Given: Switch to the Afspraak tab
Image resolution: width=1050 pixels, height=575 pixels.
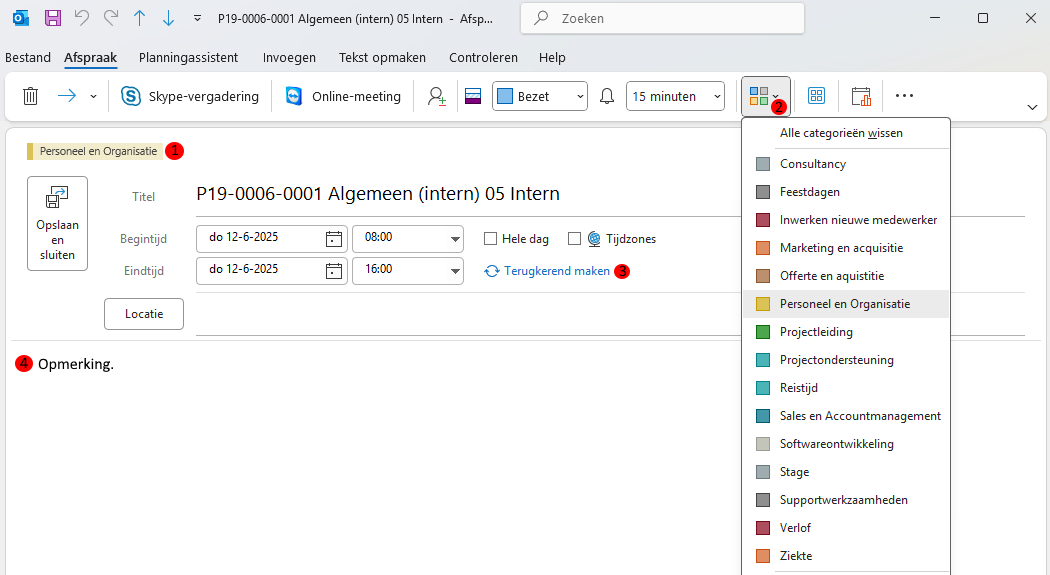Looking at the screenshot, I should (x=90, y=58).
